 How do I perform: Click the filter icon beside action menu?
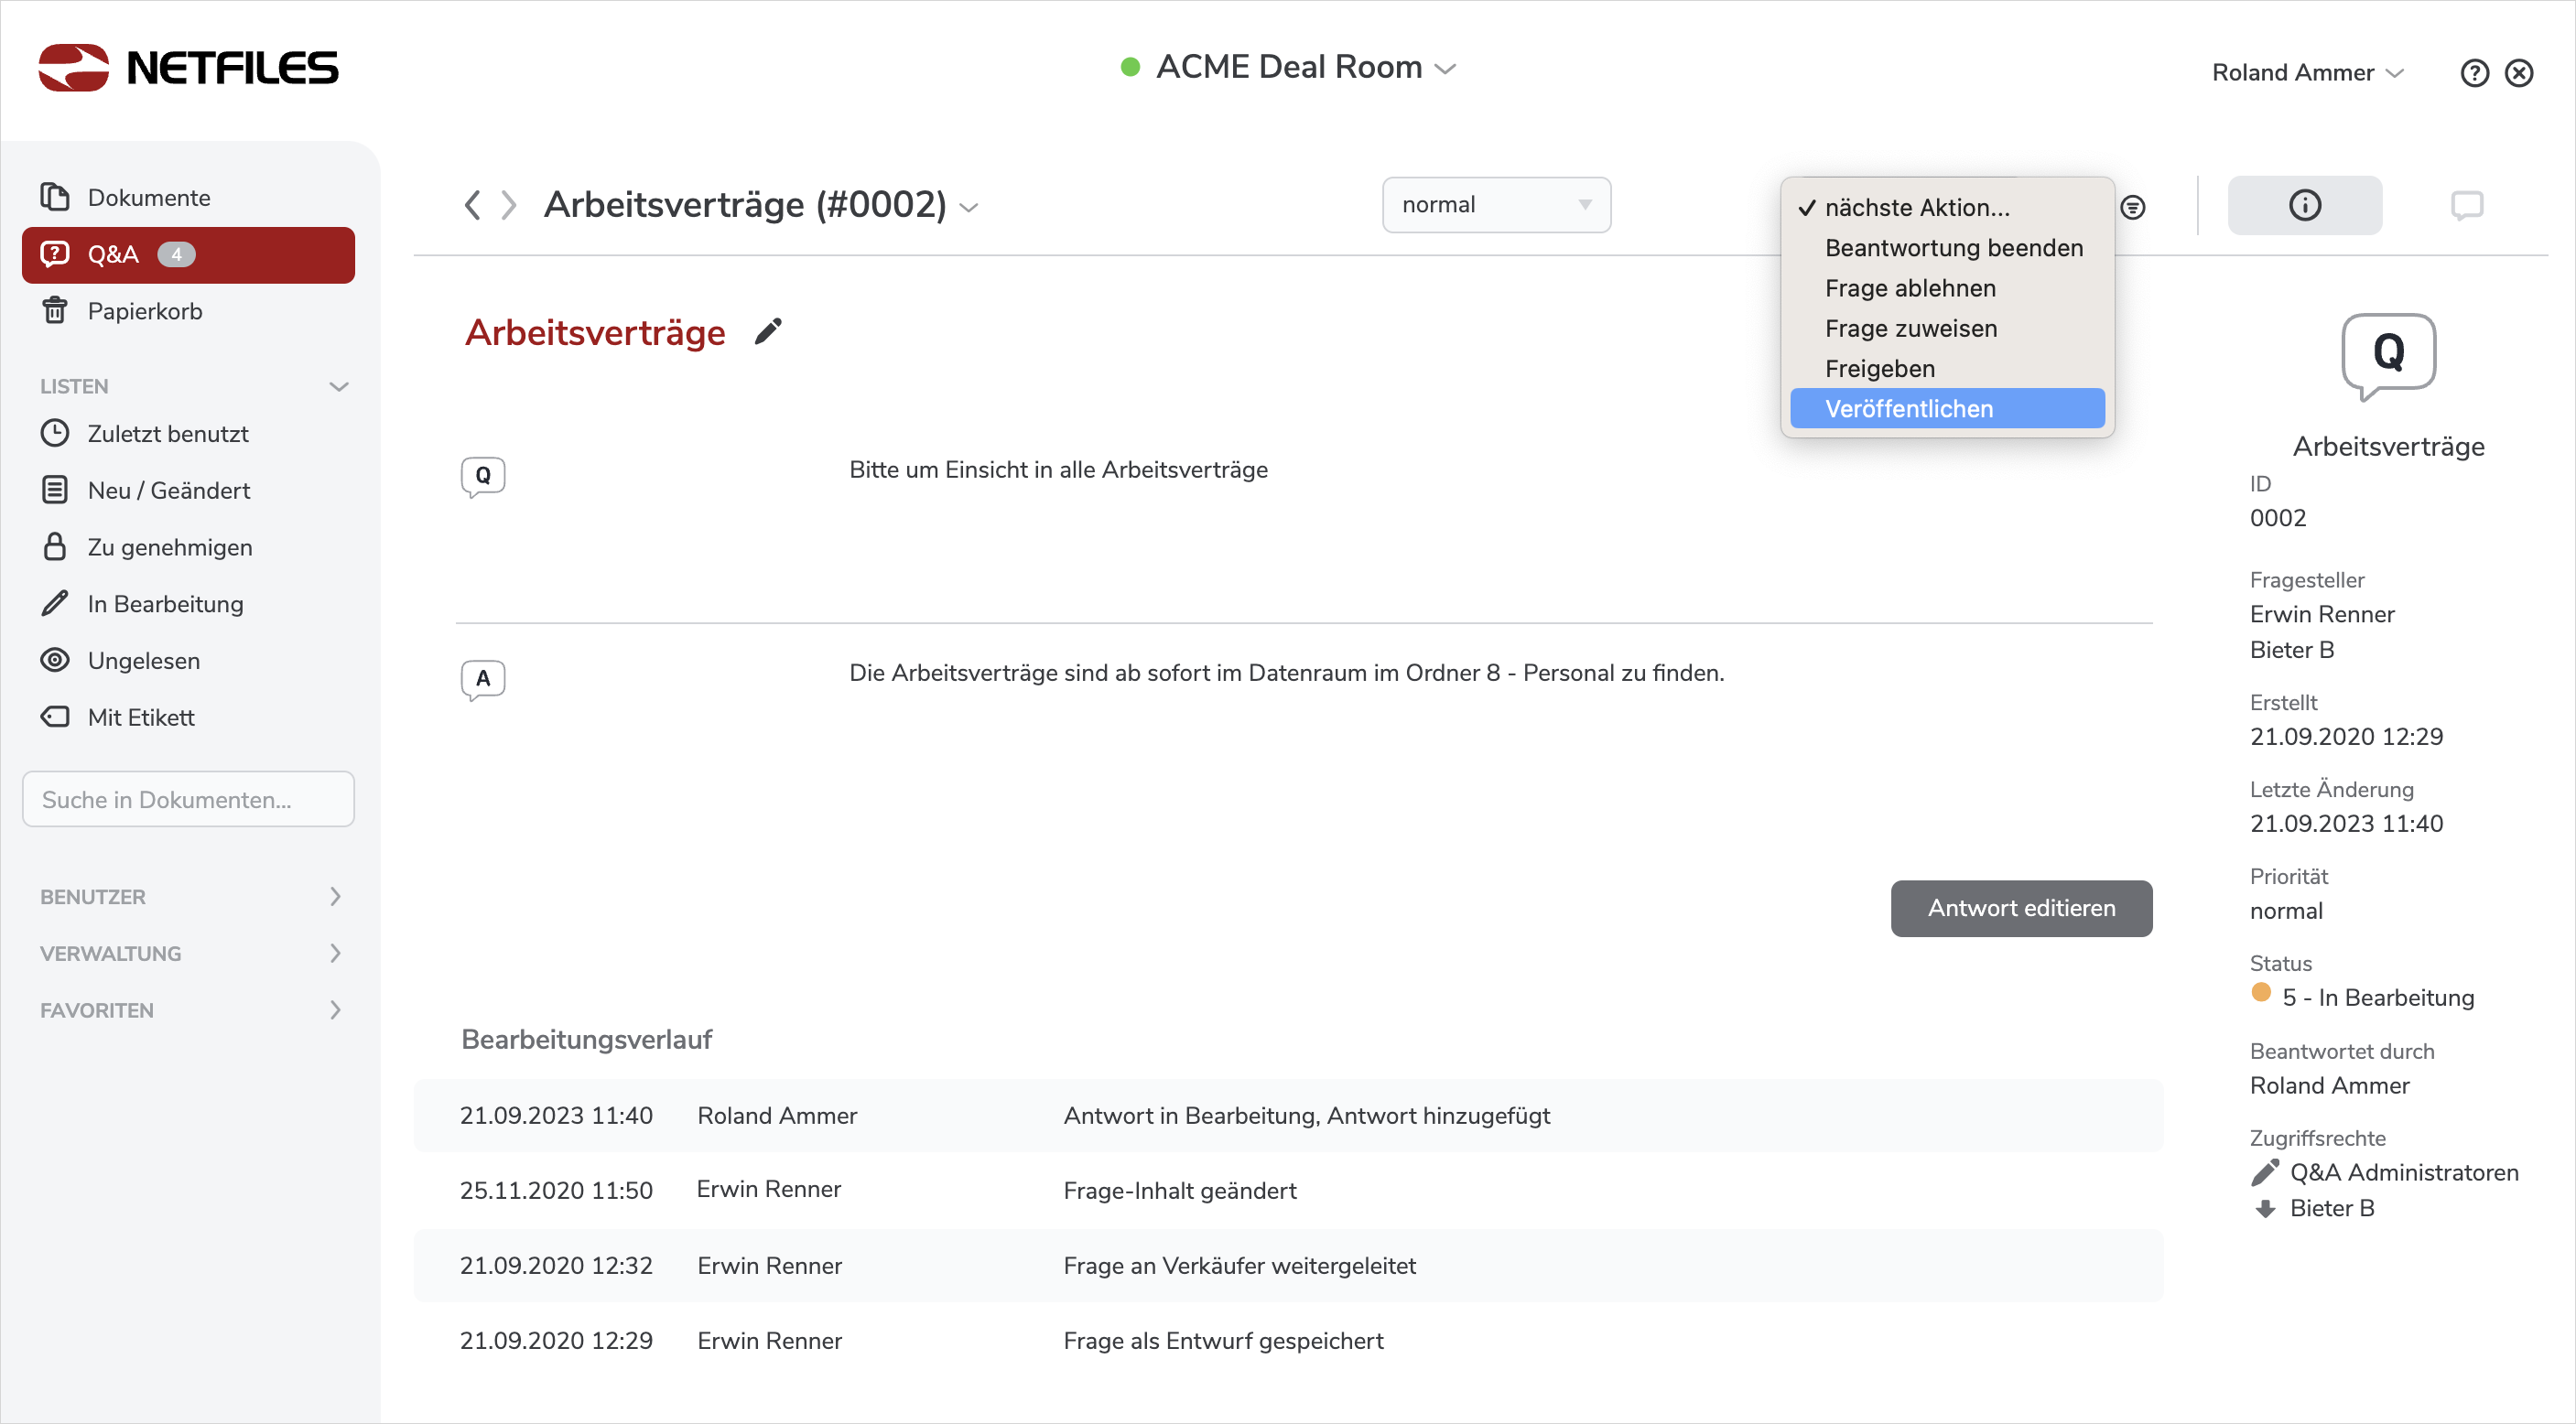pos(2132,207)
